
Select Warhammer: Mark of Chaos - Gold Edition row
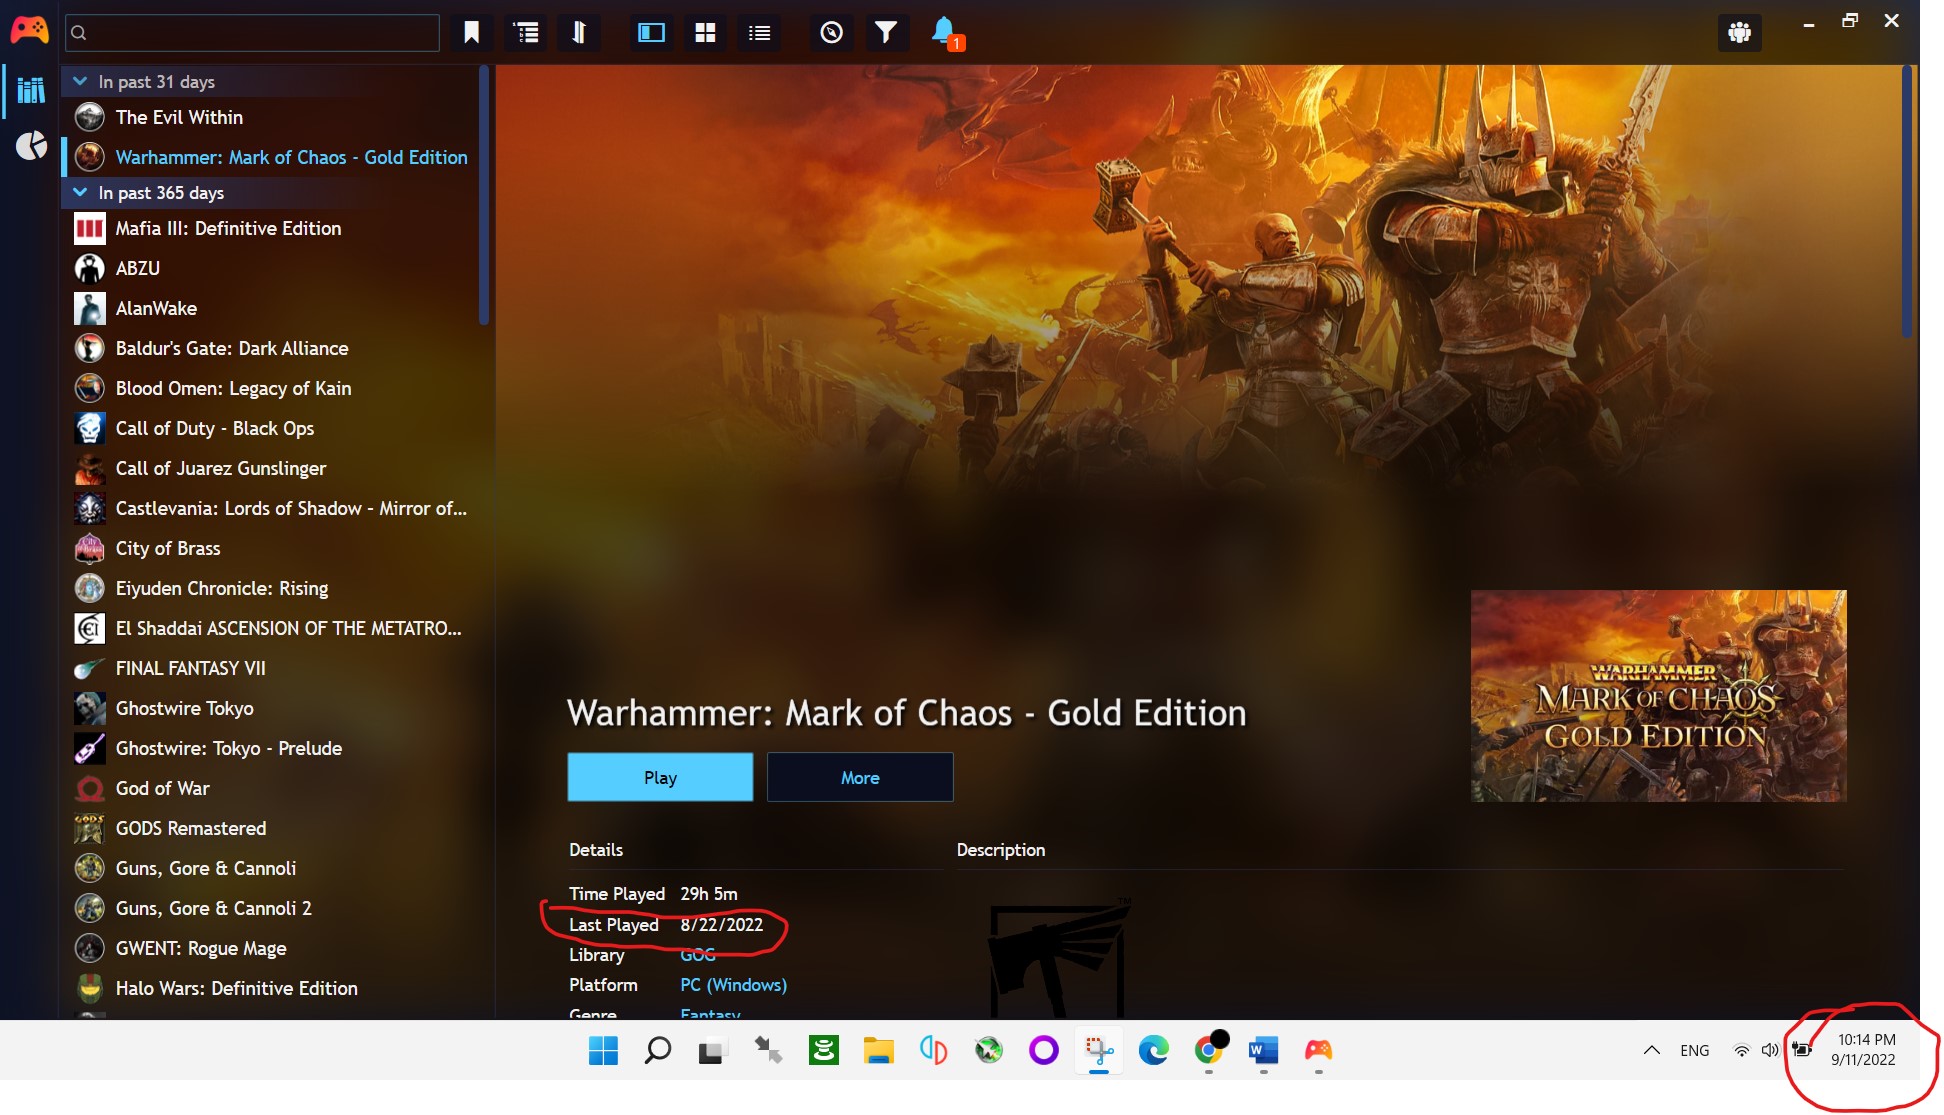click(x=270, y=157)
